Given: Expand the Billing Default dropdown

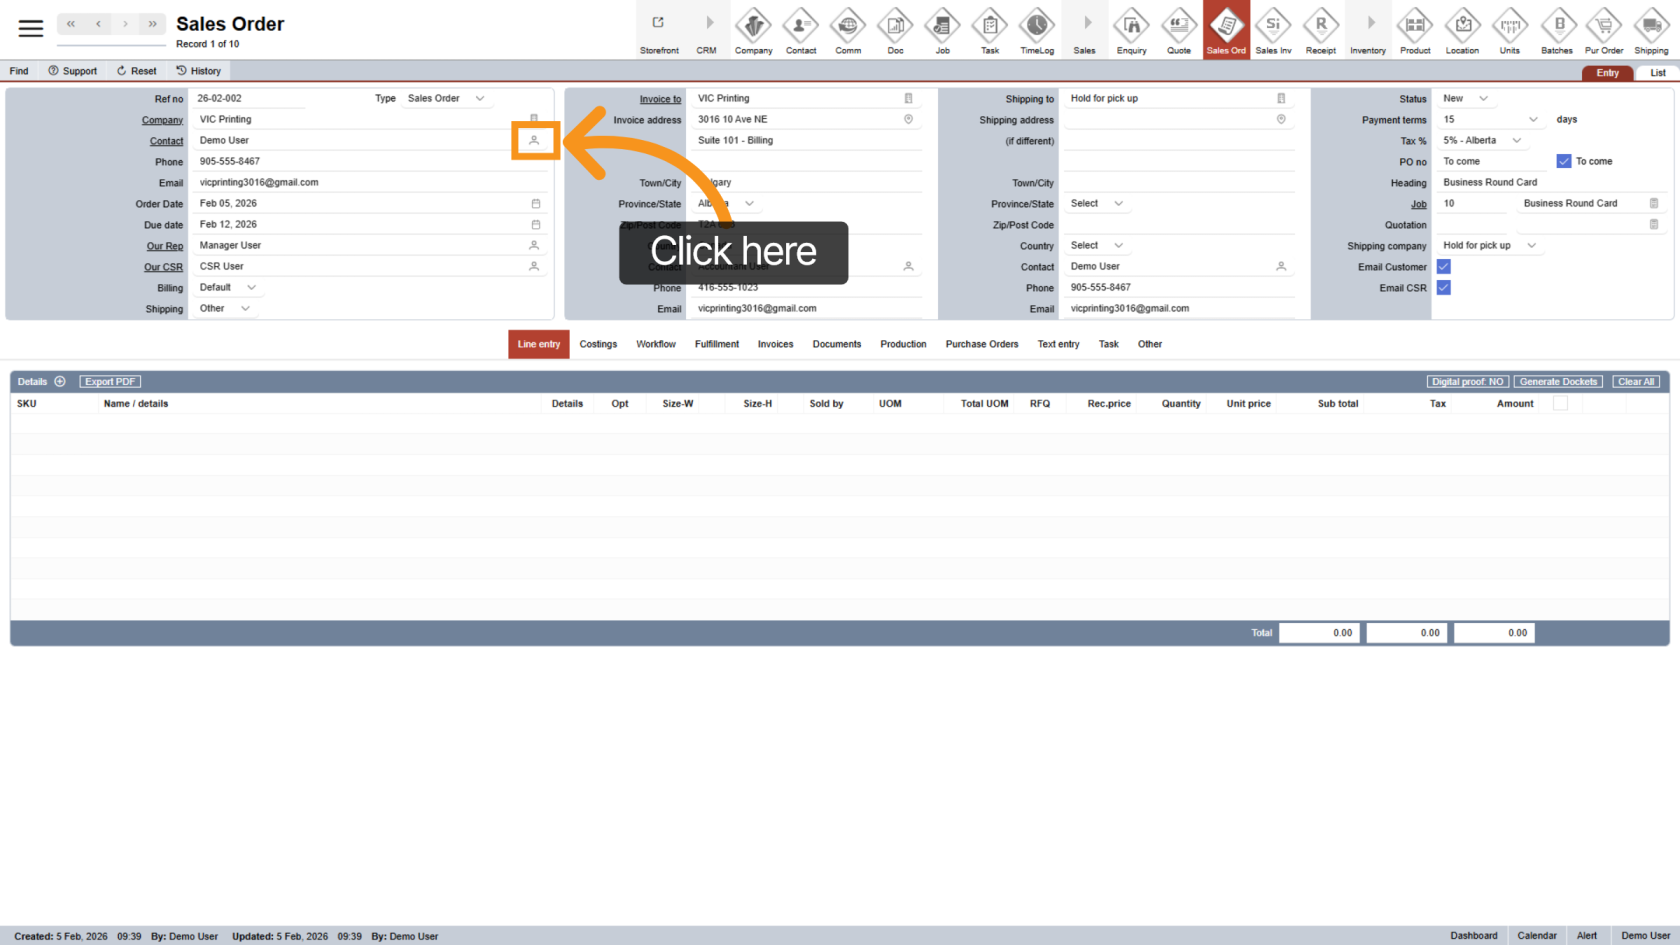Looking at the screenshot, I should pyautogui.click(x=251, y=288).
